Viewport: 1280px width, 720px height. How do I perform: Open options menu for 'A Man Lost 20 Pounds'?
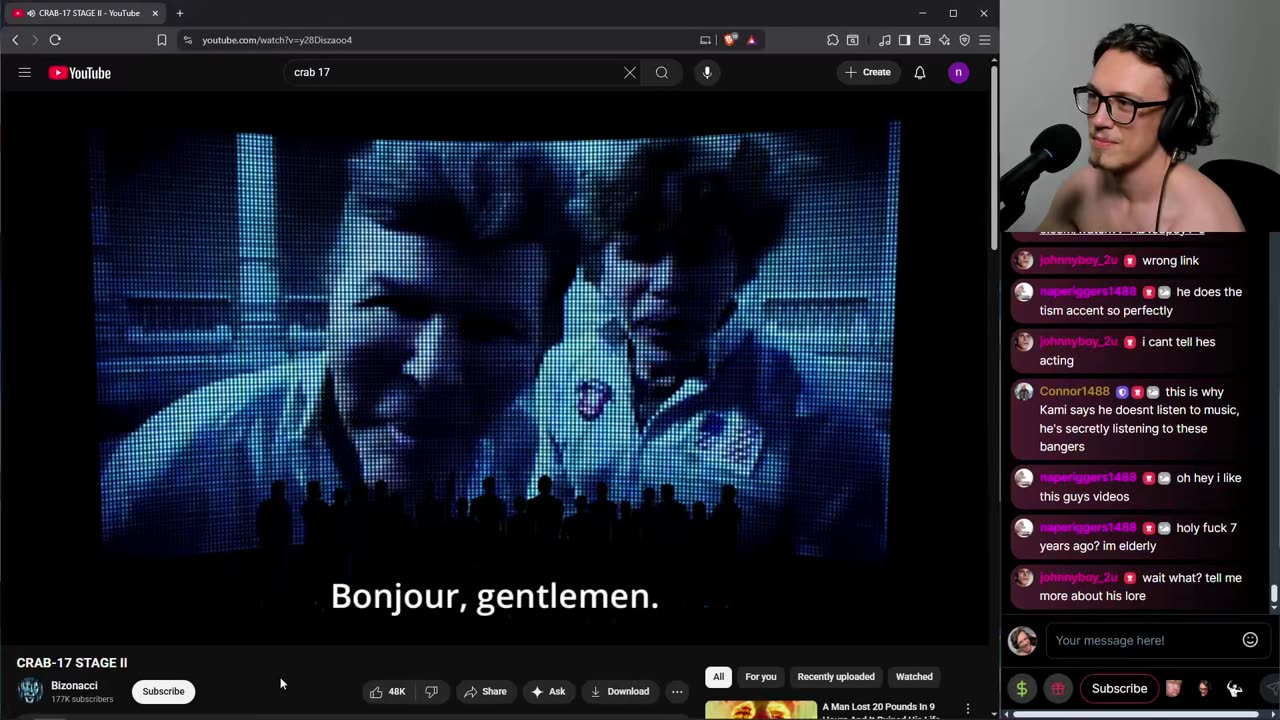pyautogui.click(x=967, y=709)
